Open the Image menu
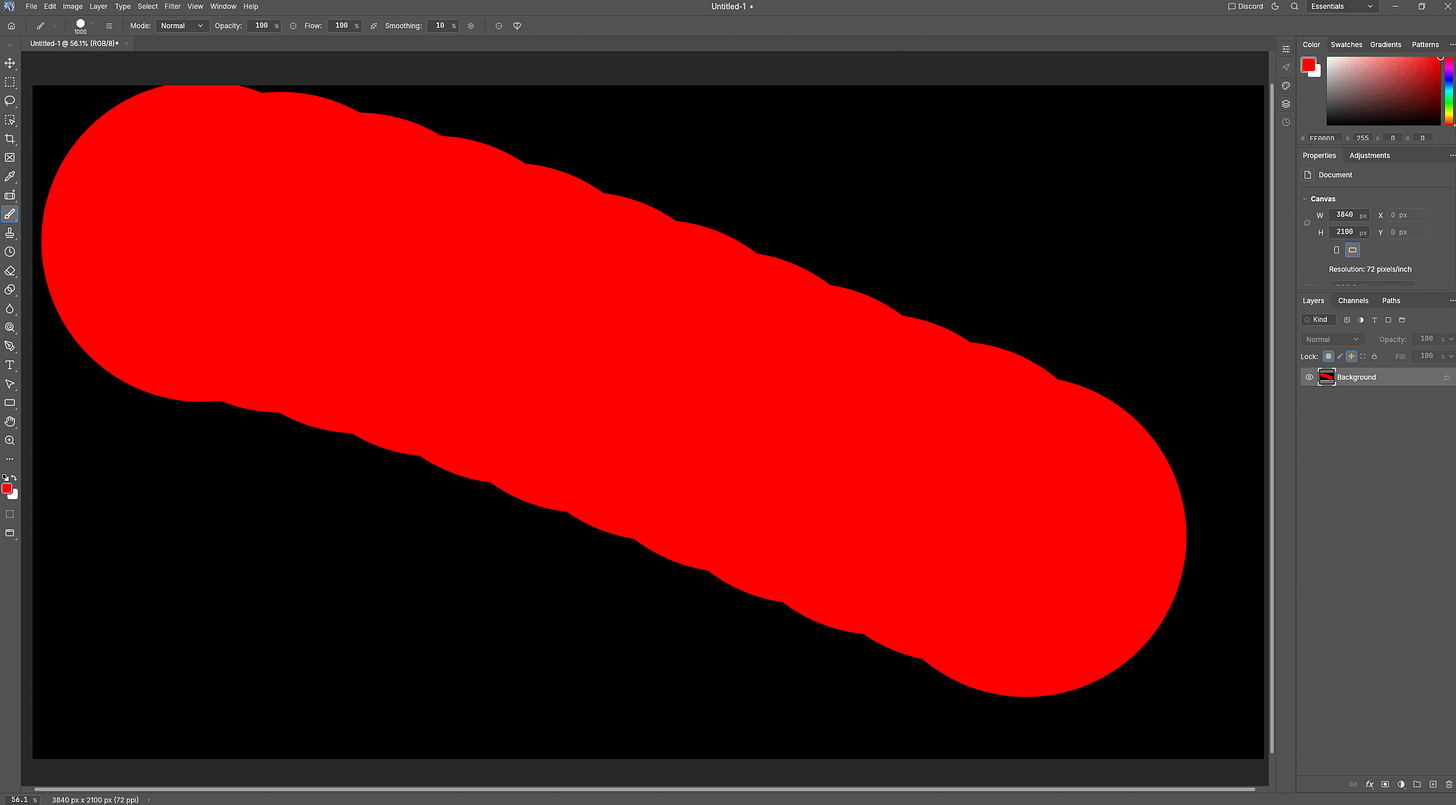This screenshot has height=805, width=1456. (x=73, y=6)
